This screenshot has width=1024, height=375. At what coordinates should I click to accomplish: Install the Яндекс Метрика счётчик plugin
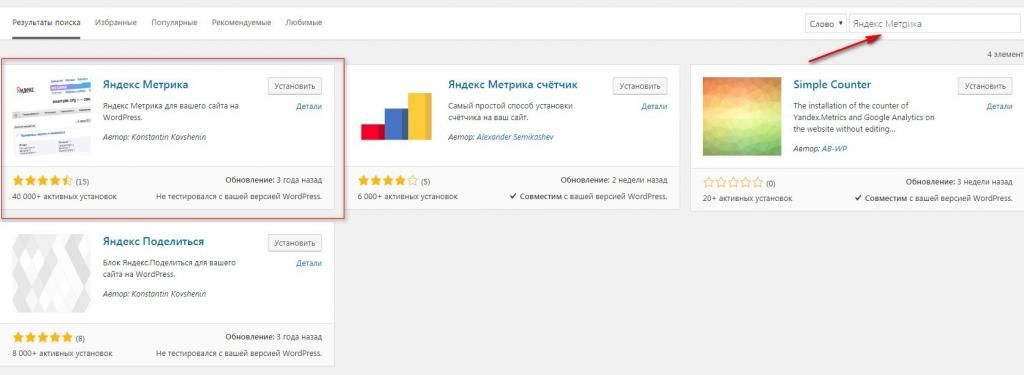click(x=640, y=86)
